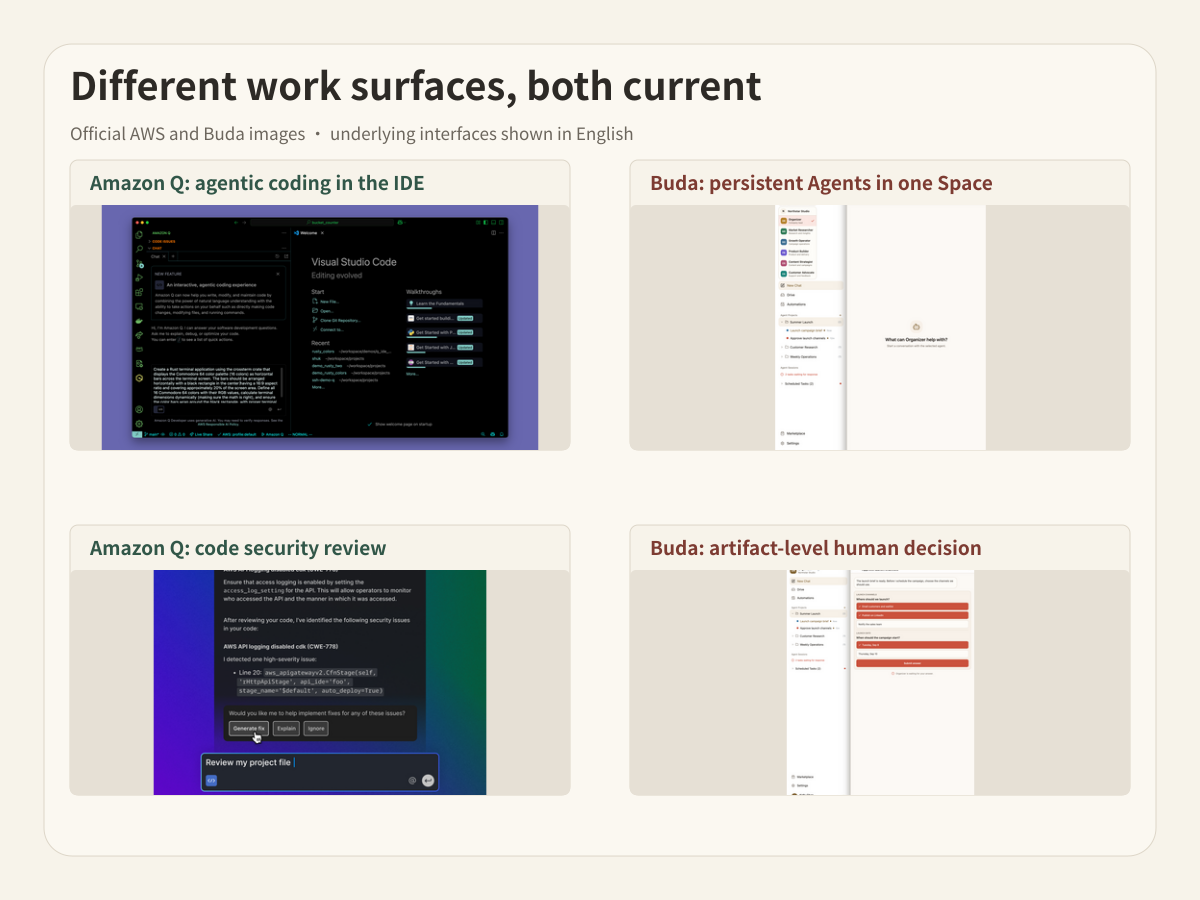Image resolution: width=1200 pixels, height=900 pixels.
Task: Open the Explorer icon in VS Code activity bar
Action: (139, 234)
